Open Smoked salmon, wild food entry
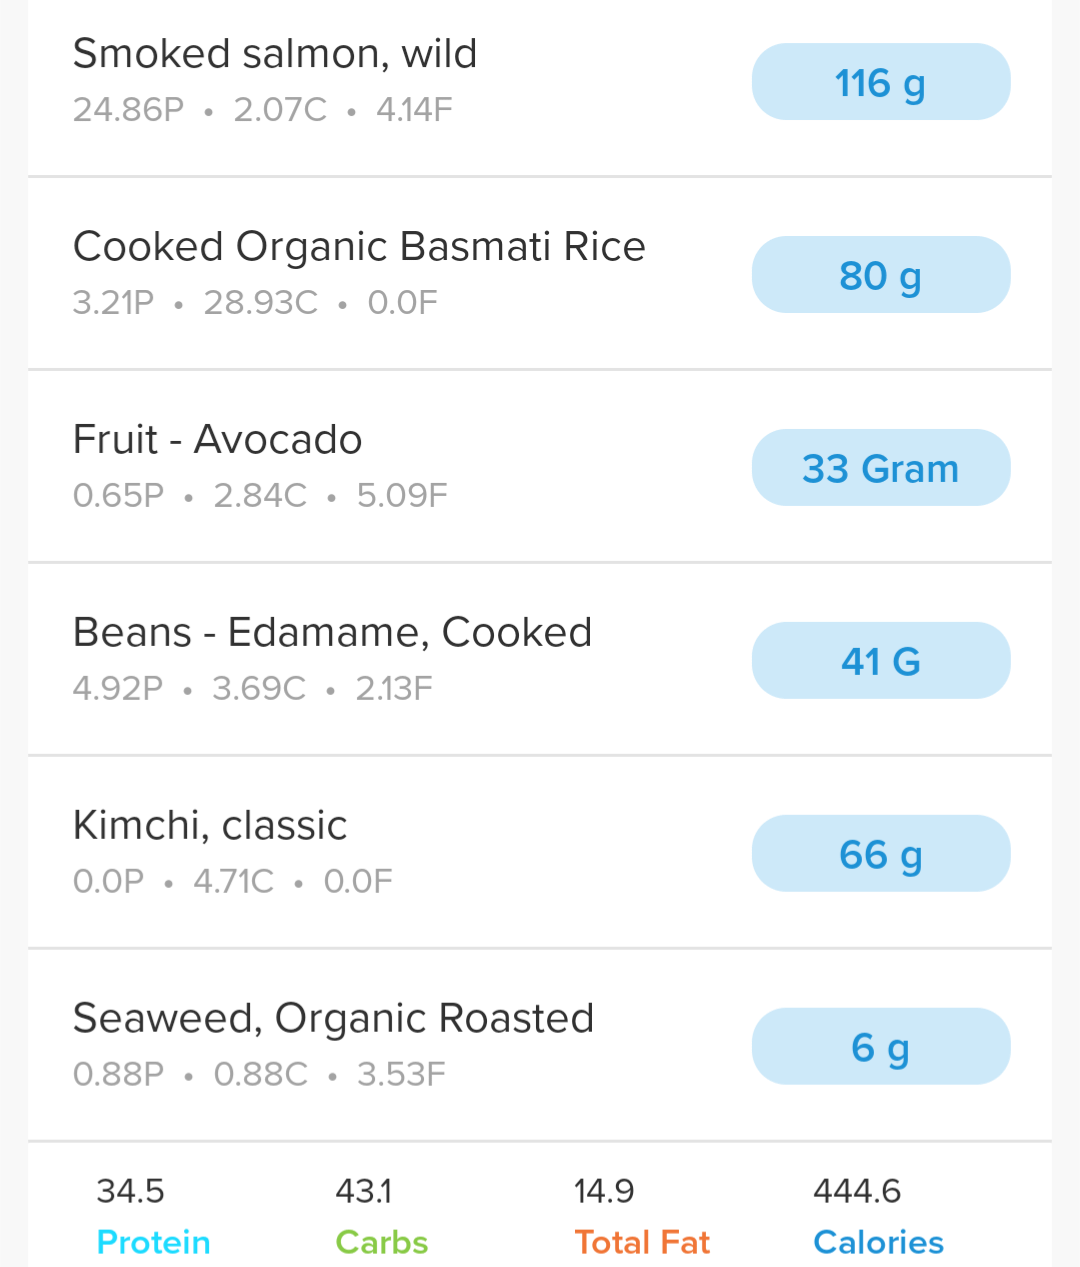The height and width of the screenshot is (1267, 1080). [x=275, y=54]
